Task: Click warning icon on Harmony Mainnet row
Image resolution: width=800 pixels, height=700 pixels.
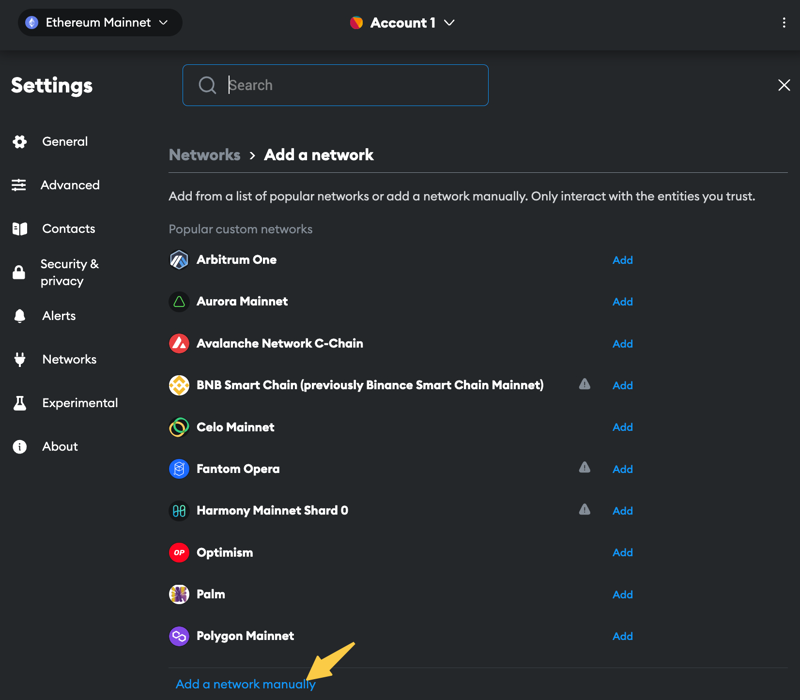Action: (585, 509)
